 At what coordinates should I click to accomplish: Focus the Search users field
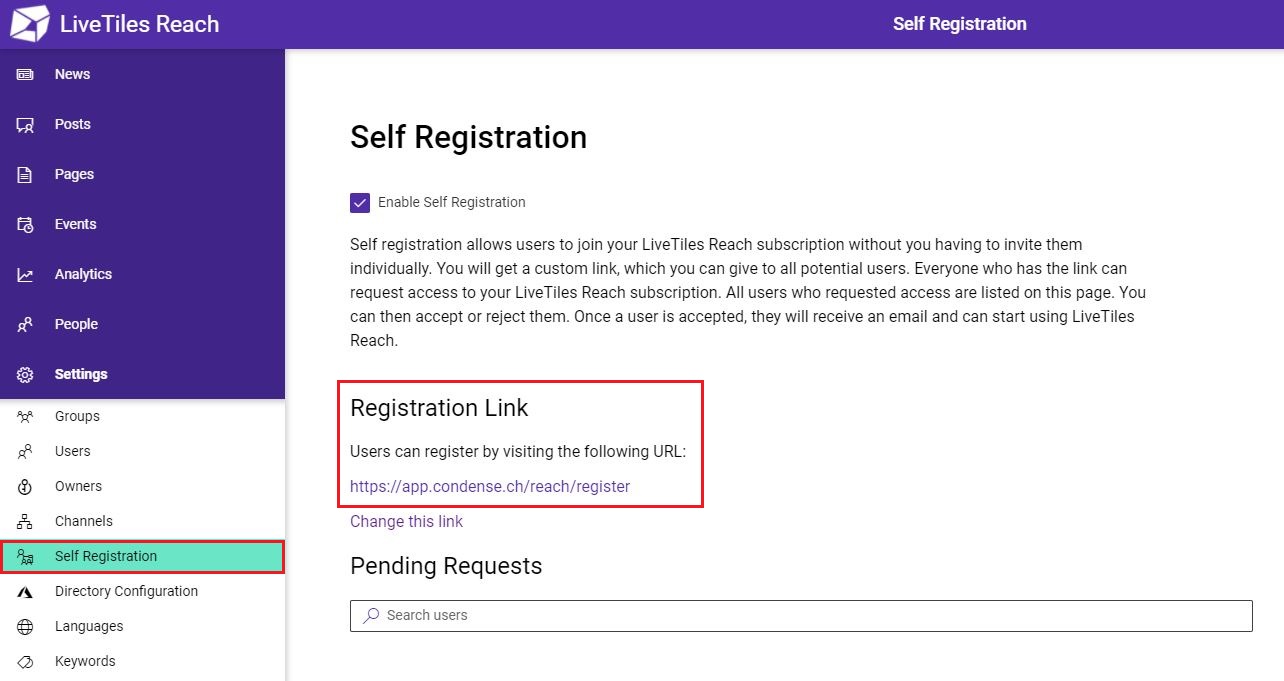[x=801, y=615]
